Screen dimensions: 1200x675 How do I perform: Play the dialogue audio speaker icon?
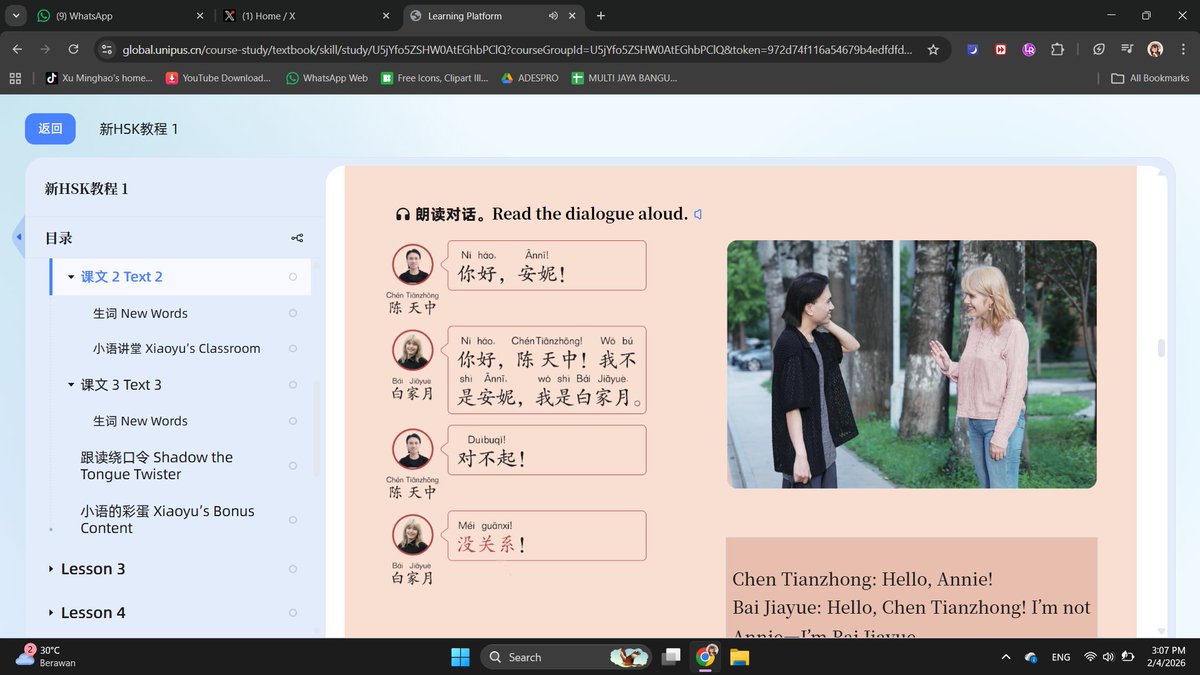click(x=698, y=214)
